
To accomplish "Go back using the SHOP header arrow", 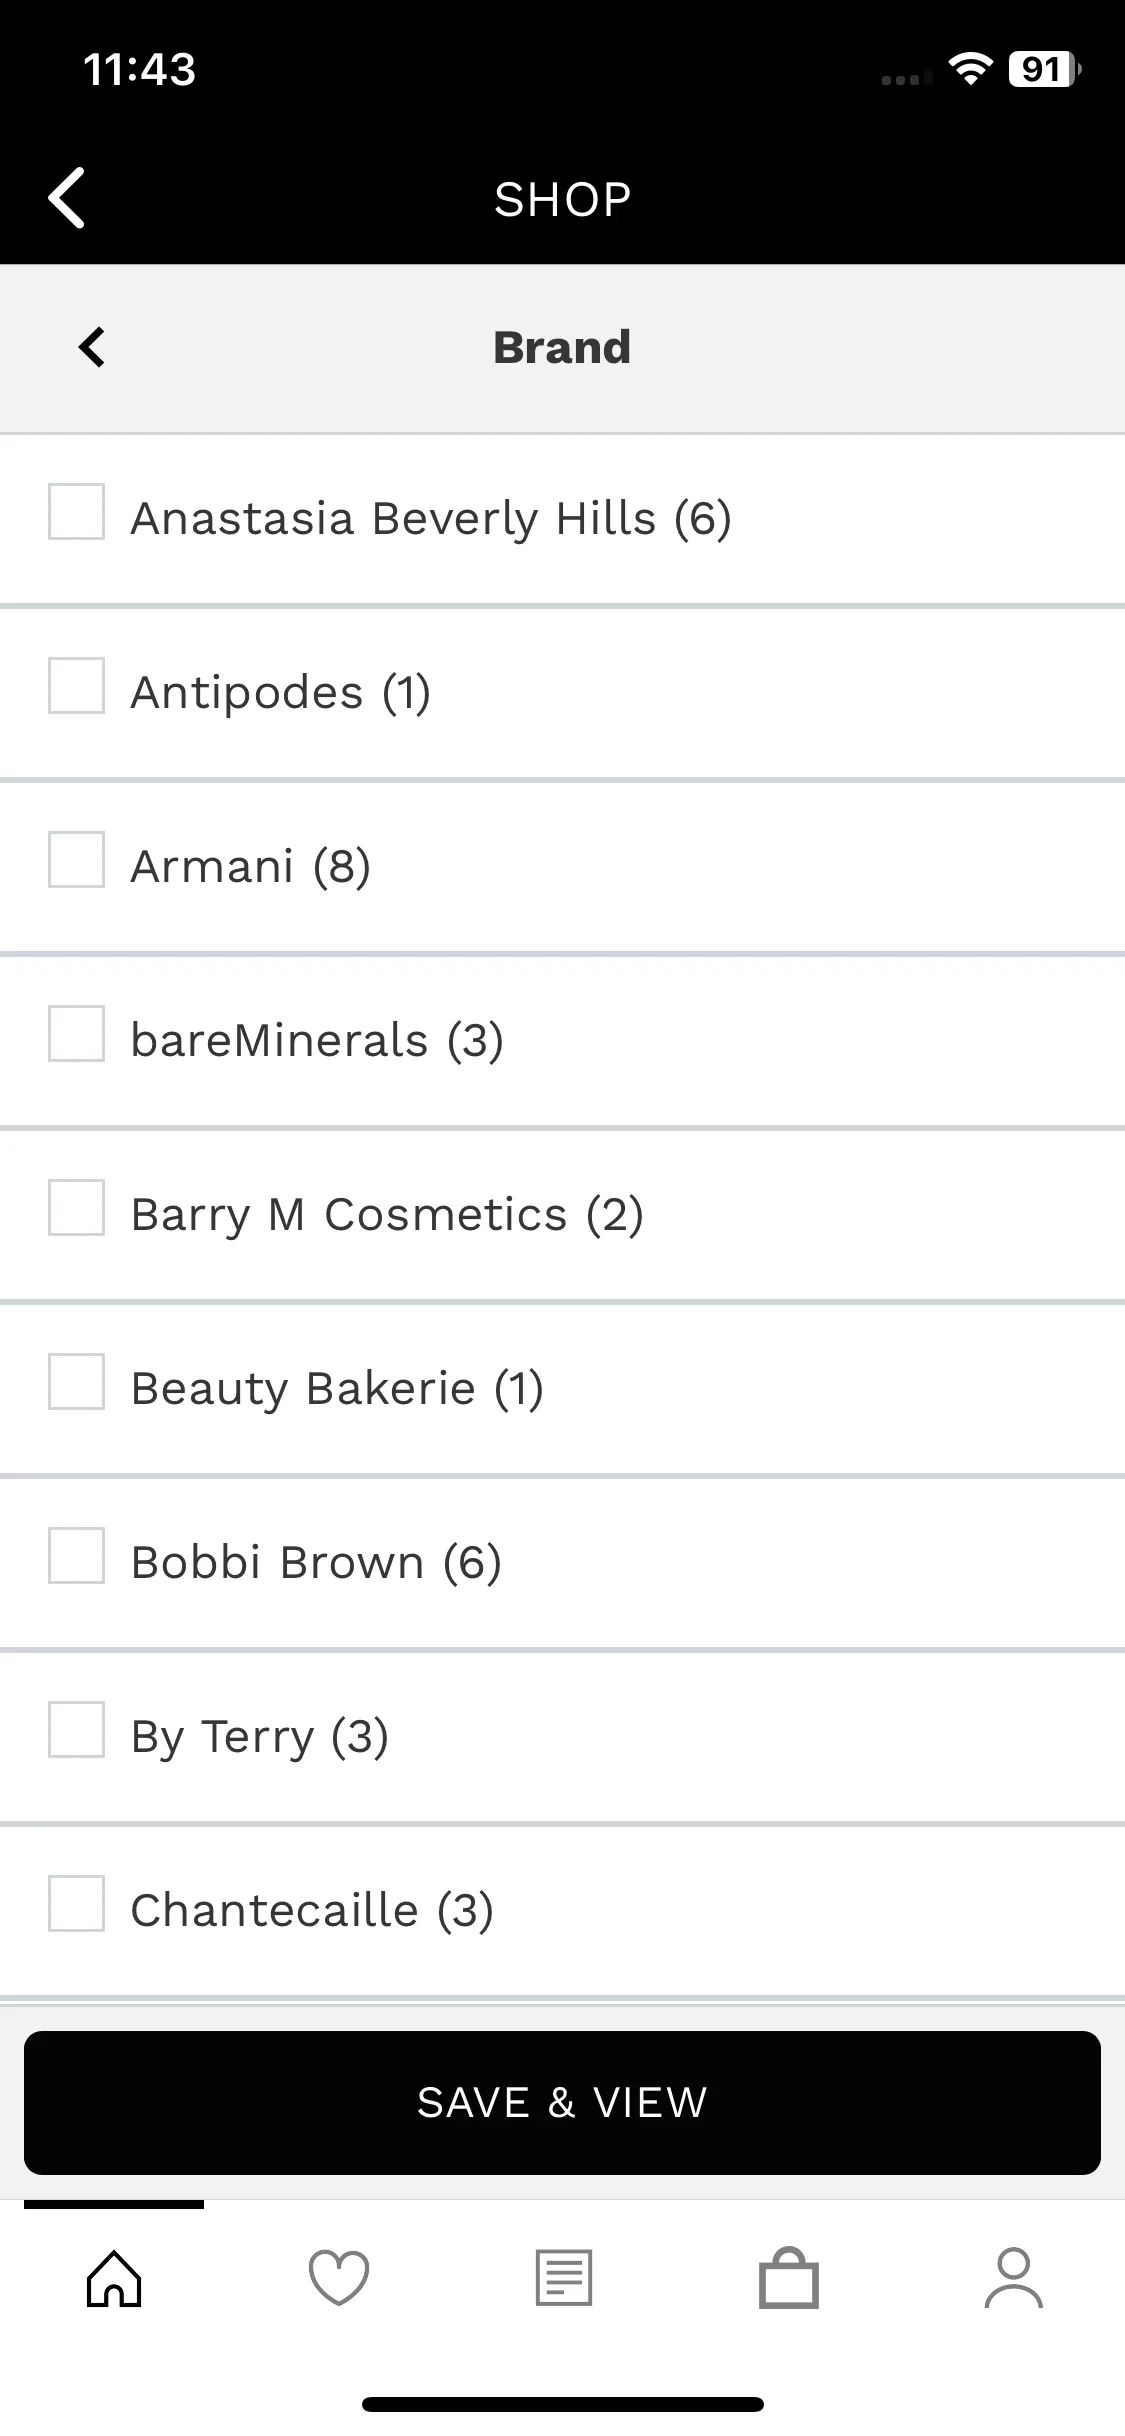I will (68, 198).
